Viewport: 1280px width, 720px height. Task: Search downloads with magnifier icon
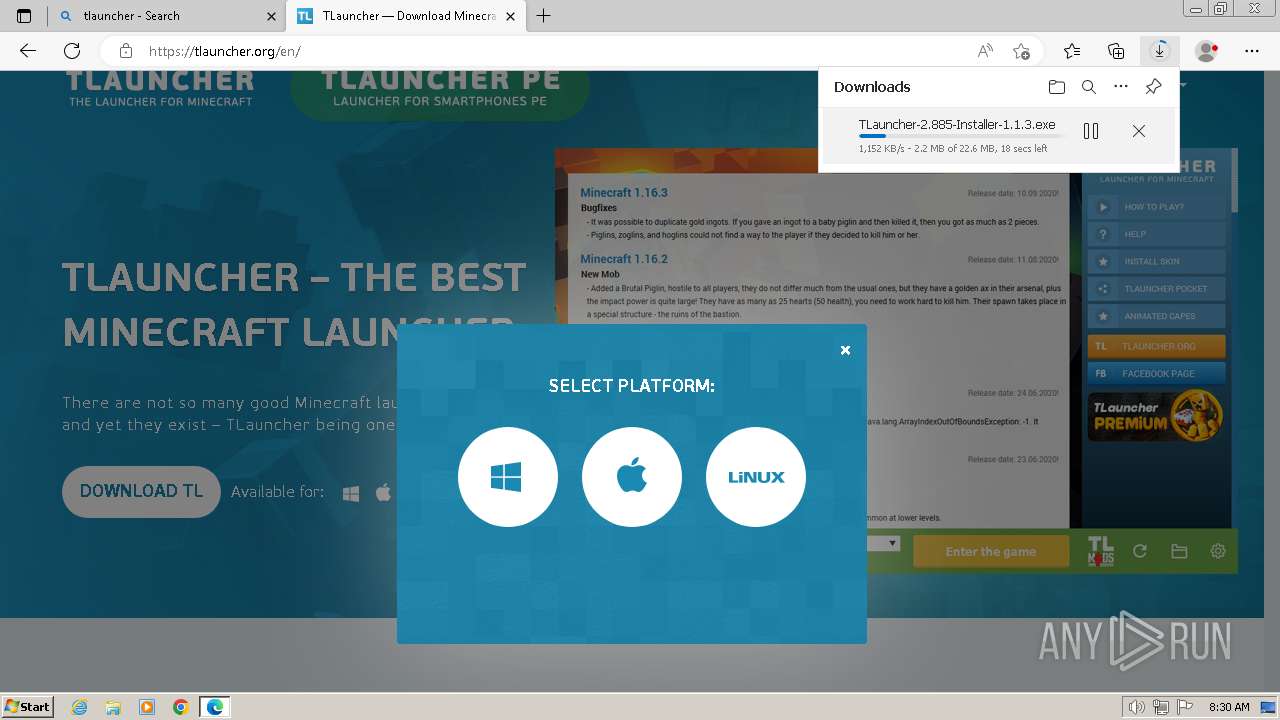point(1089,87)
